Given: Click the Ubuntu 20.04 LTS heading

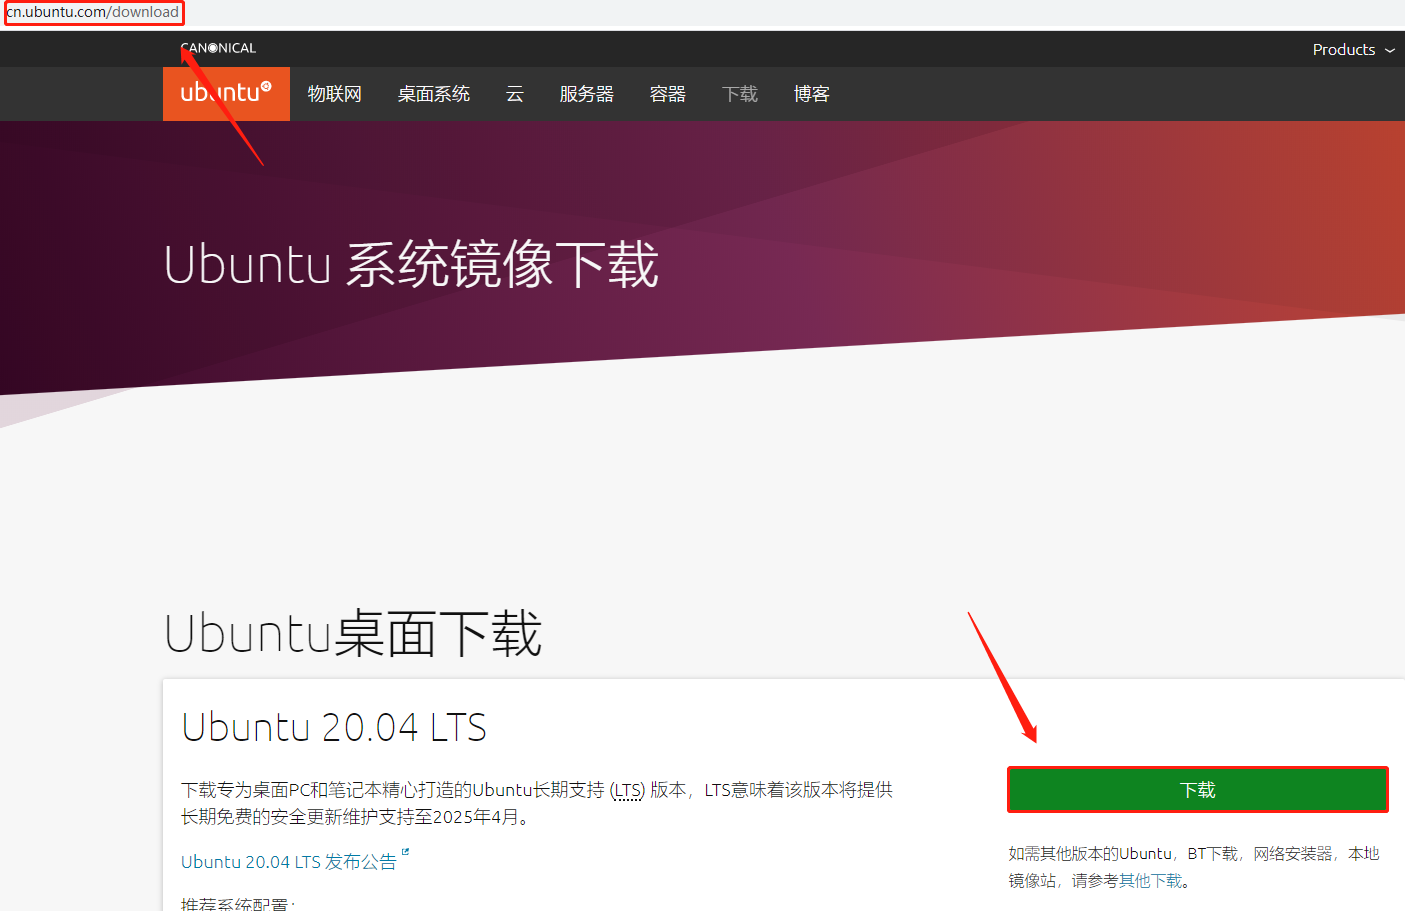Looking at the screenshot, I should coord(334,728).
